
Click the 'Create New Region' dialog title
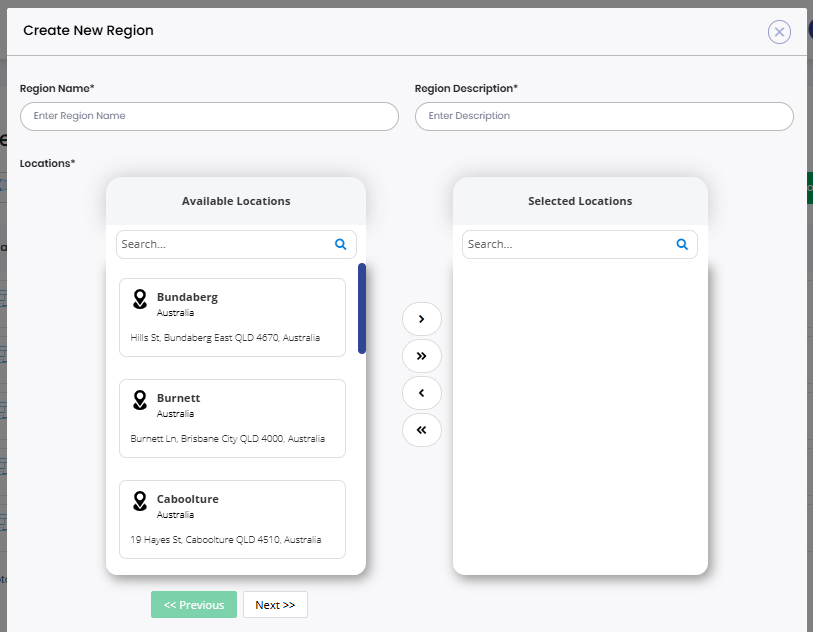pyautogui.click(x=88, y=31)
